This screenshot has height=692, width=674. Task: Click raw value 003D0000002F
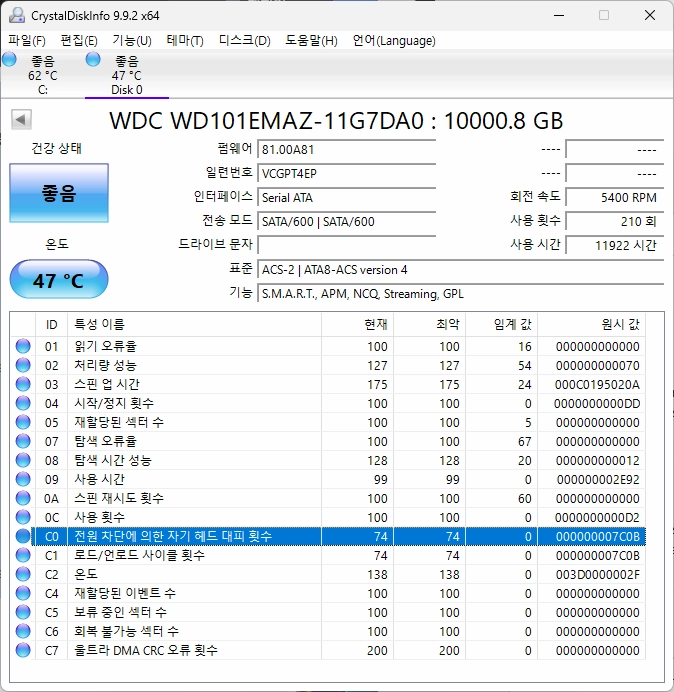point(597,575)
